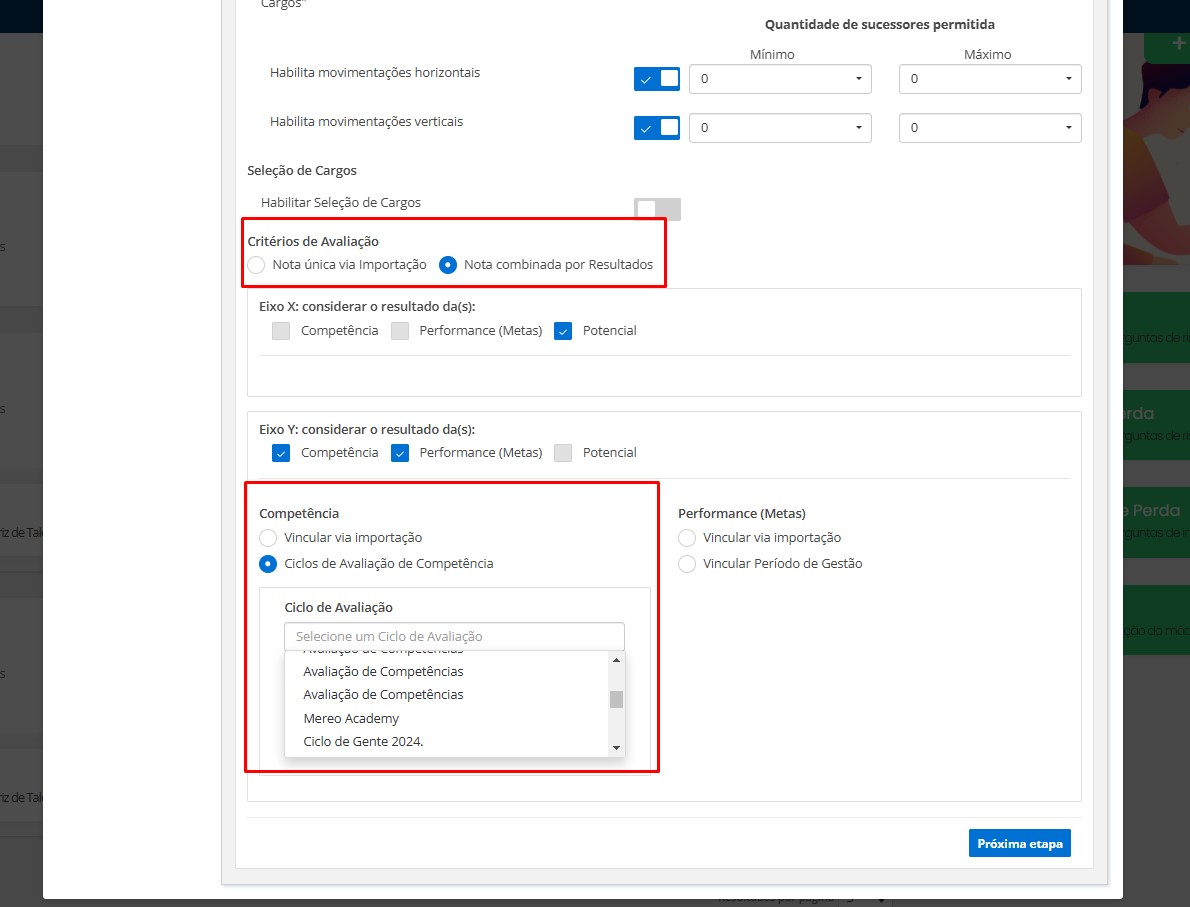Click the Selecione um Ciclo de Avaliação field
Viewport: 1190px width, 907px height.
pos(454,636)
